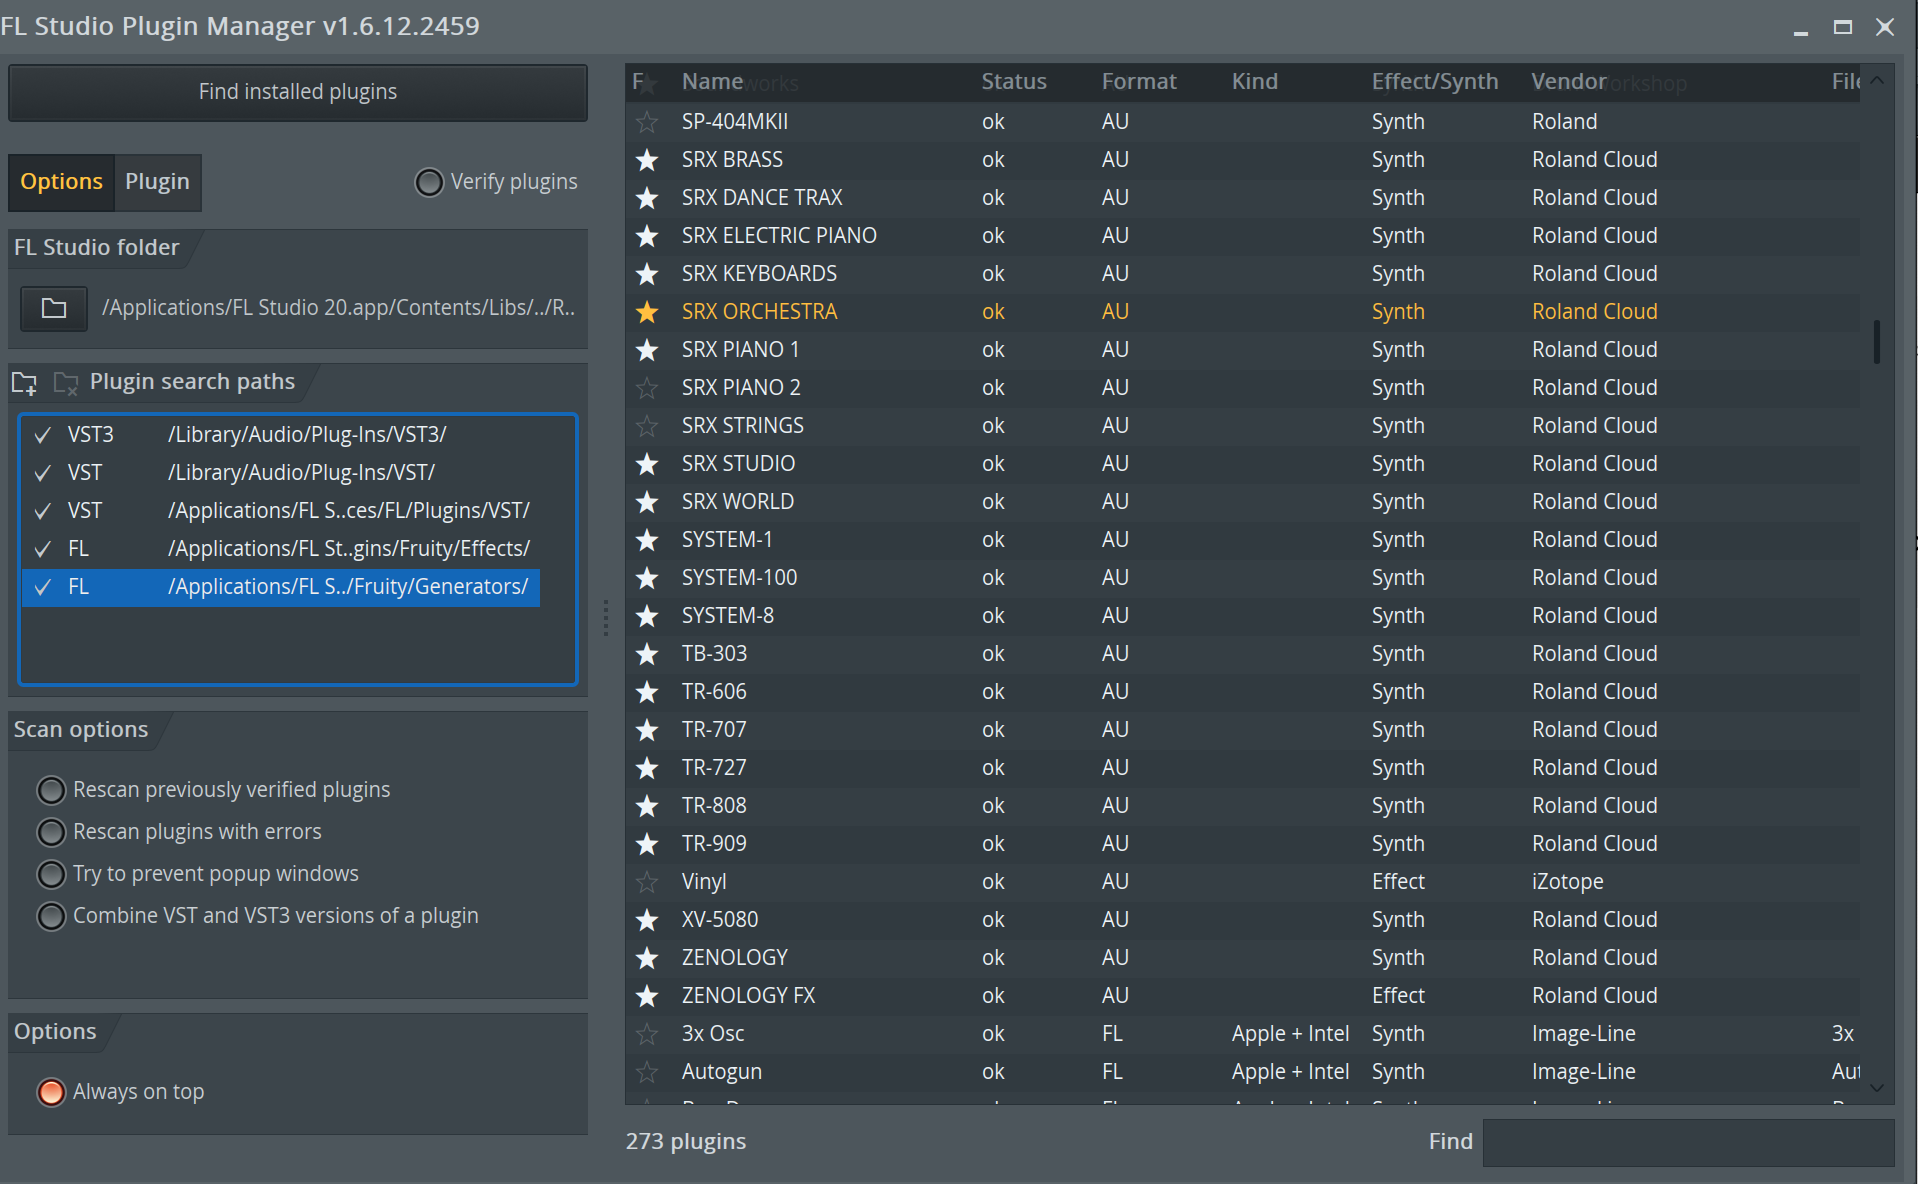Sort list by Format column
The width and height of the screenshot is (1918, 1184).
[x=1139, y=82]
